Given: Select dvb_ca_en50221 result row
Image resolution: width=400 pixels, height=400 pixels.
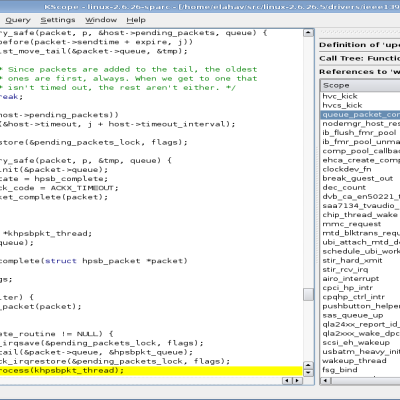Looking at the screenshot, I should coord(360,196).
